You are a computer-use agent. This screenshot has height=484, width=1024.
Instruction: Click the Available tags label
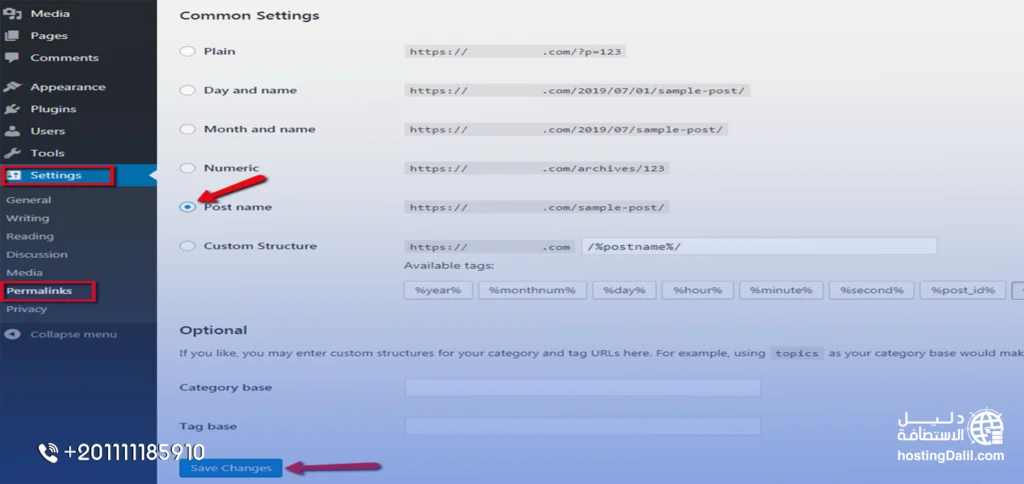tap(449, 266)
